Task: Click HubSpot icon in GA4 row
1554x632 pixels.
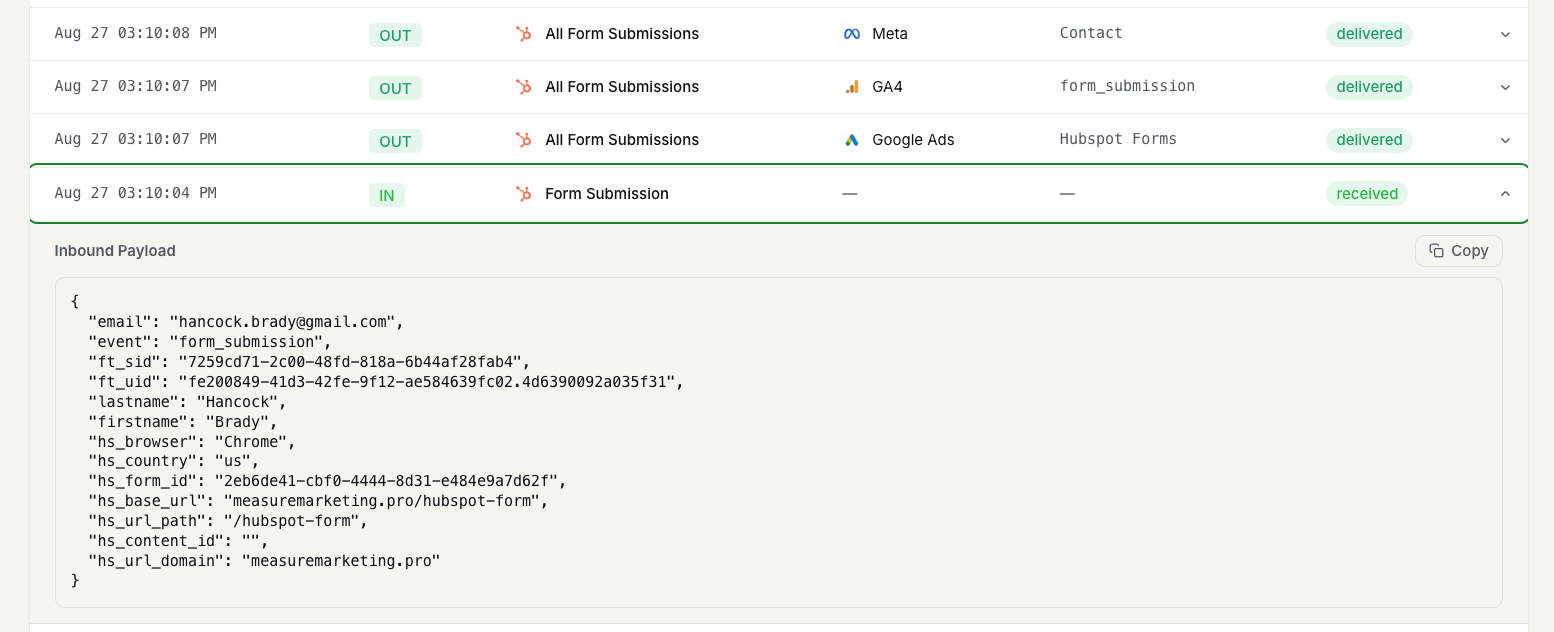Action: point(523,87)
